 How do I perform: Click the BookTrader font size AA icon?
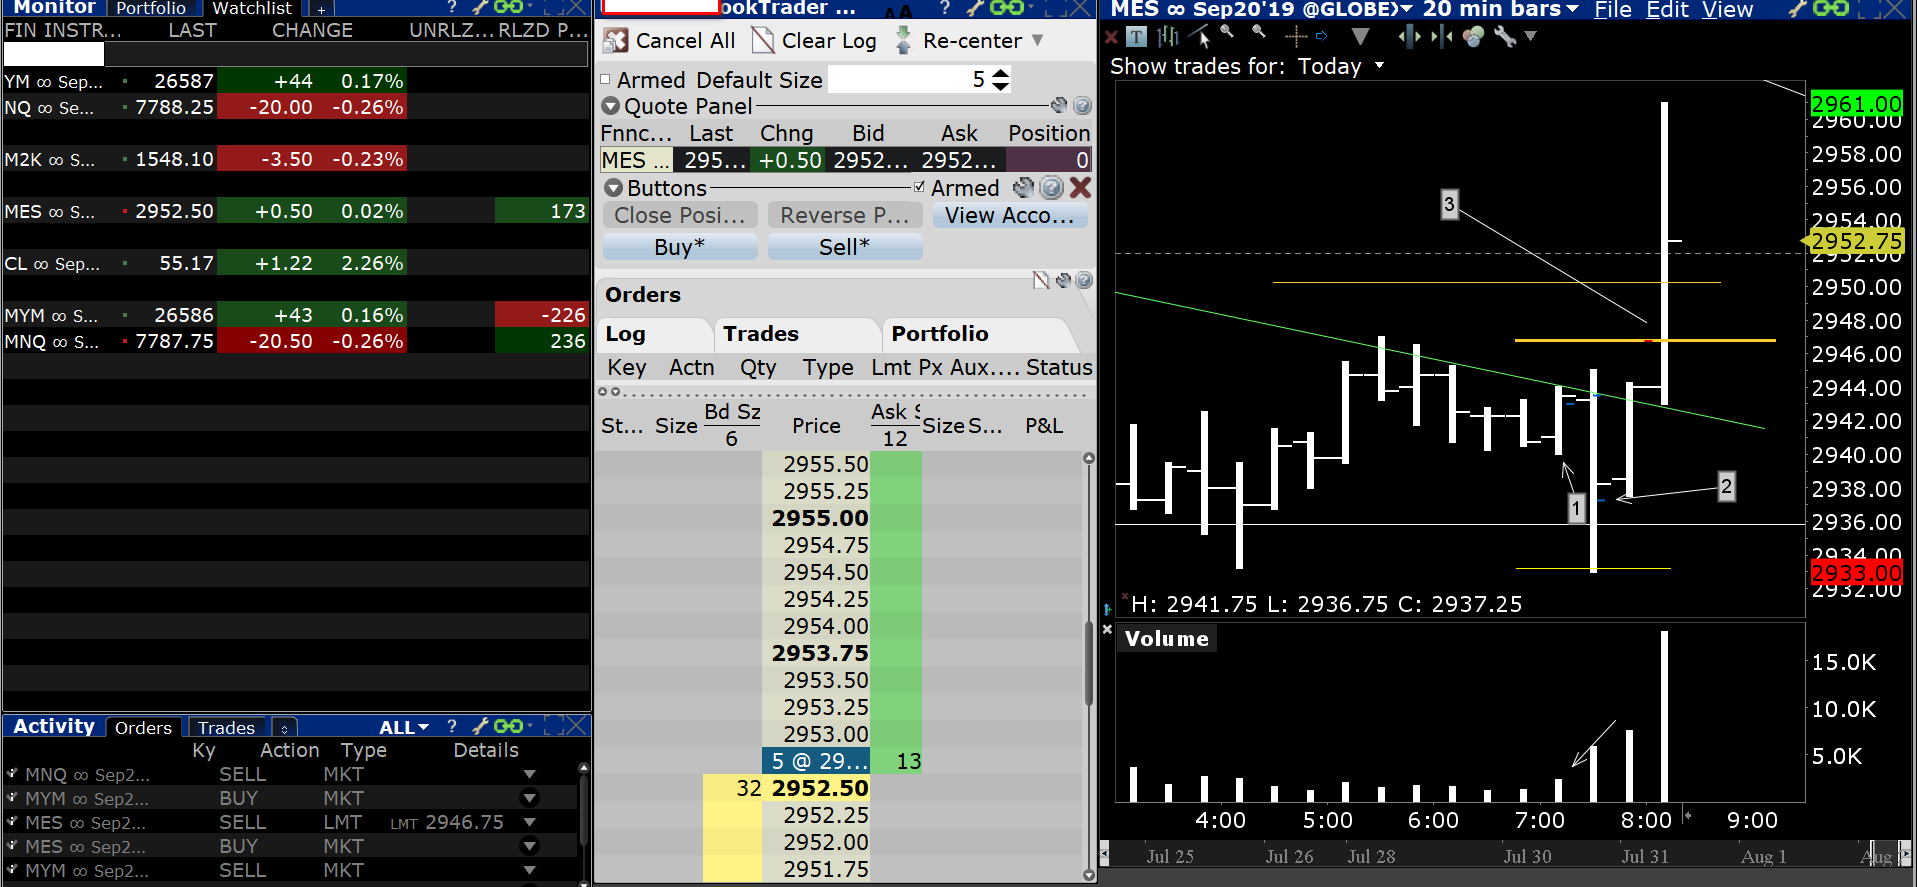898,10
